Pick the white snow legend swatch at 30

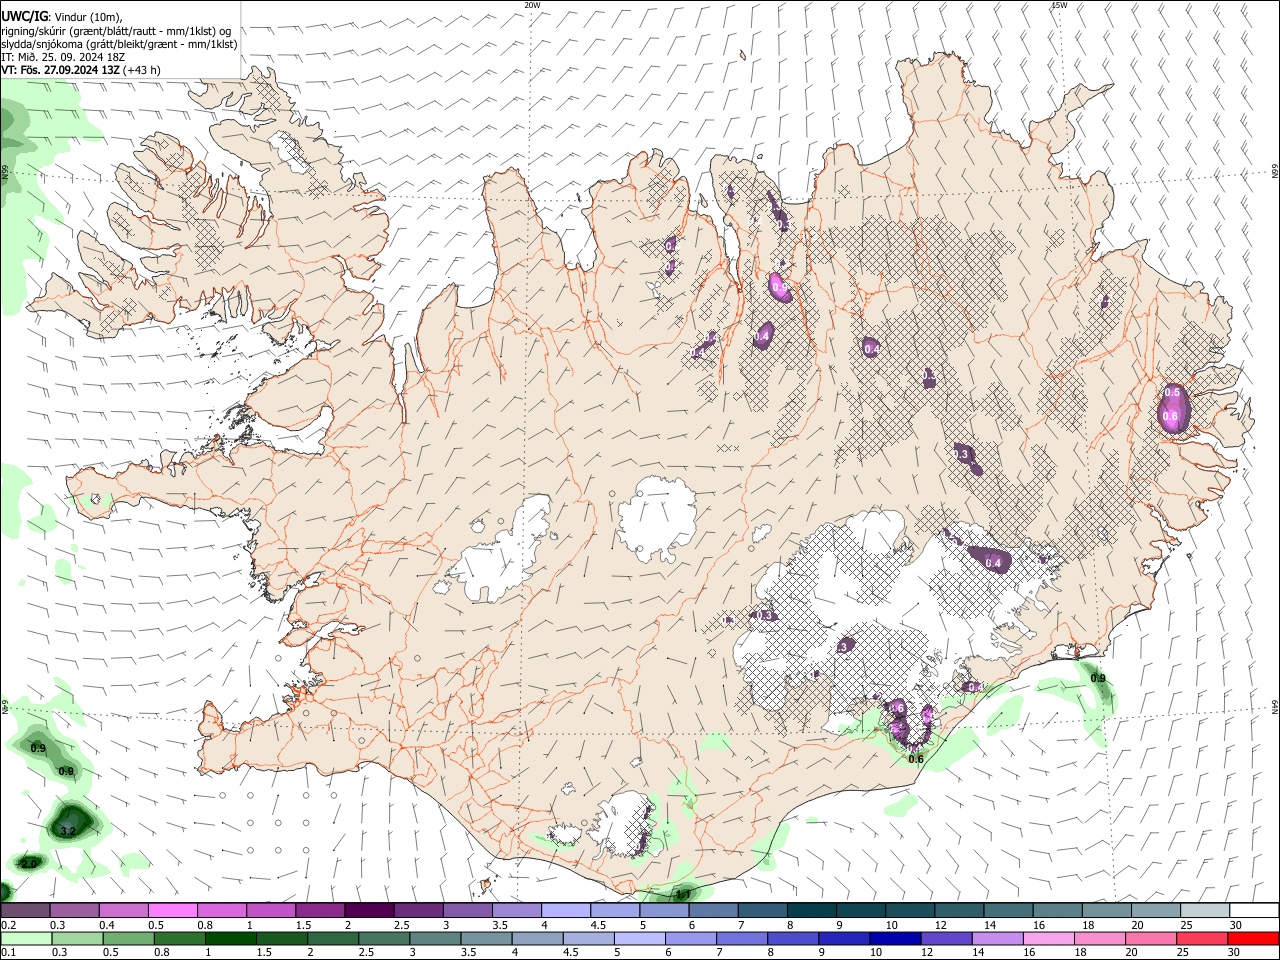[x=1252, y=911]
